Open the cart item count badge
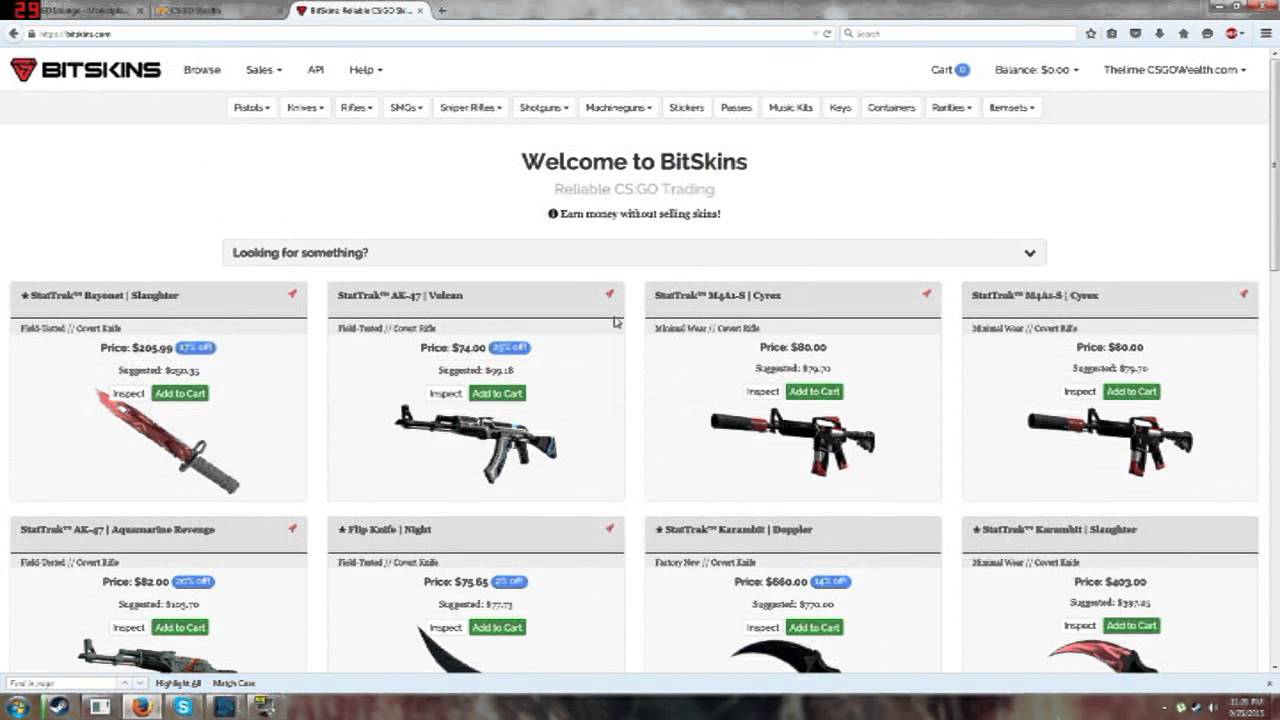The width and height of the screenshot is (1280, 720). coord(962,70)
